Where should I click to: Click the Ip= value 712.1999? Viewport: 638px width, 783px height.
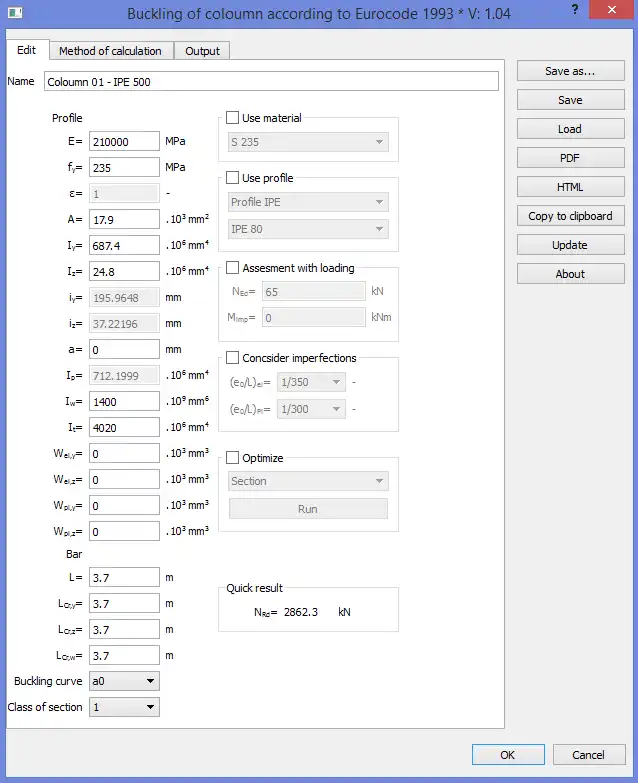[124, 375]
